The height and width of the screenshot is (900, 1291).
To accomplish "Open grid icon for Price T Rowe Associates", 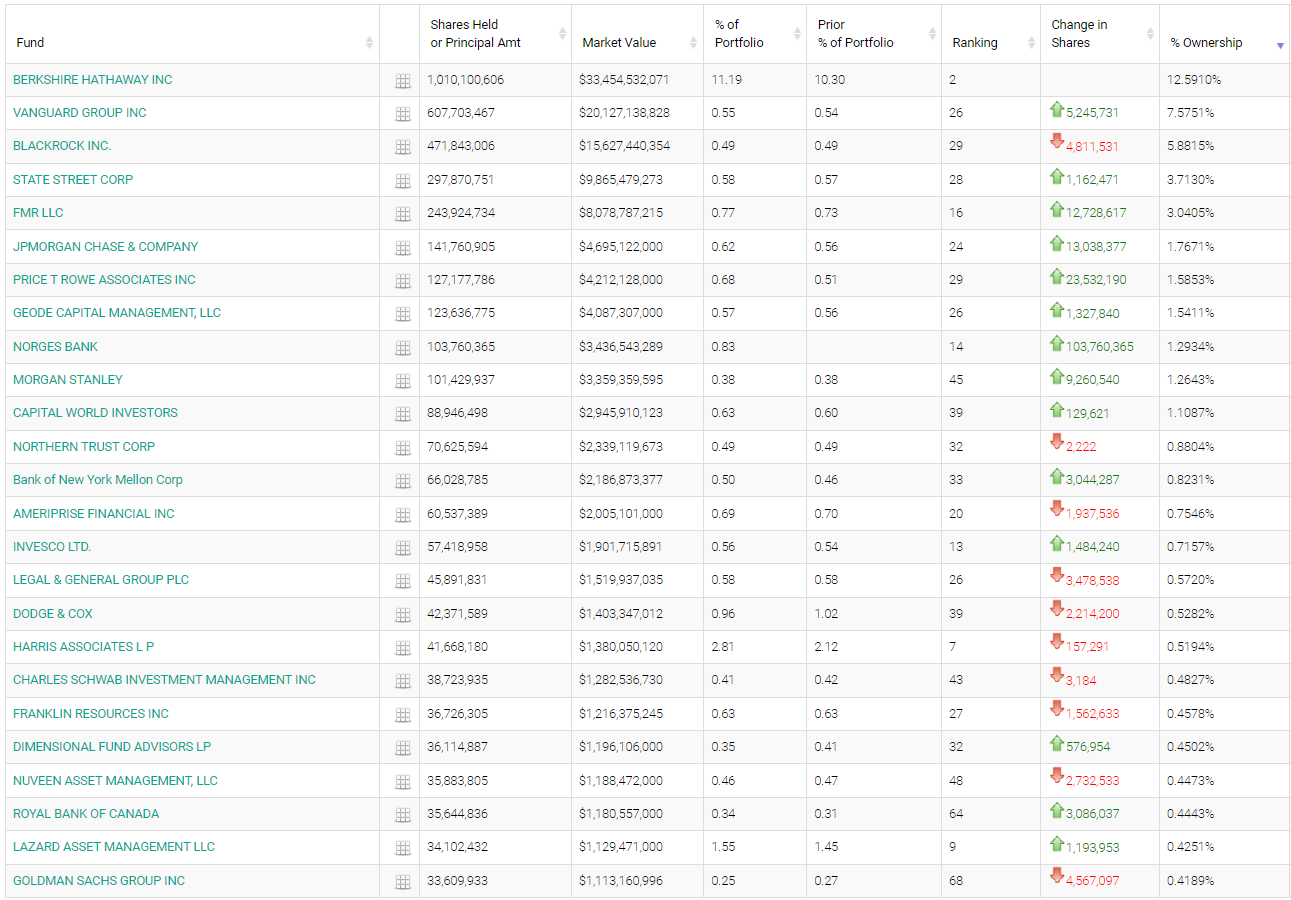I will pyautogui.click(x=403, y=281).
